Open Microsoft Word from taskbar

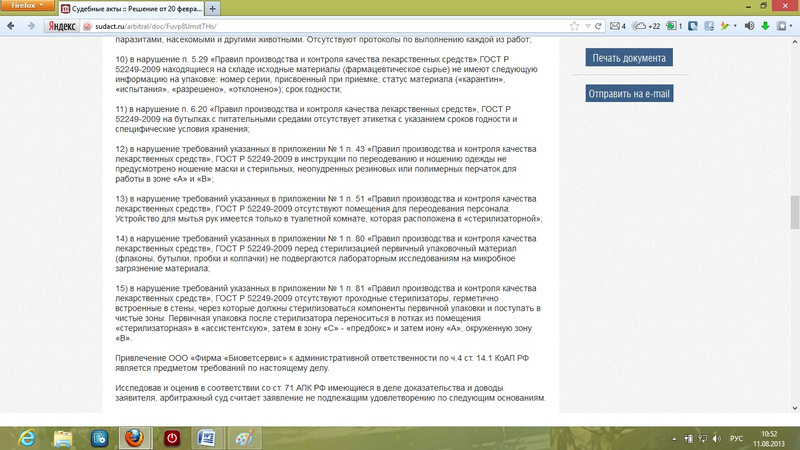(x=207, y=438)
